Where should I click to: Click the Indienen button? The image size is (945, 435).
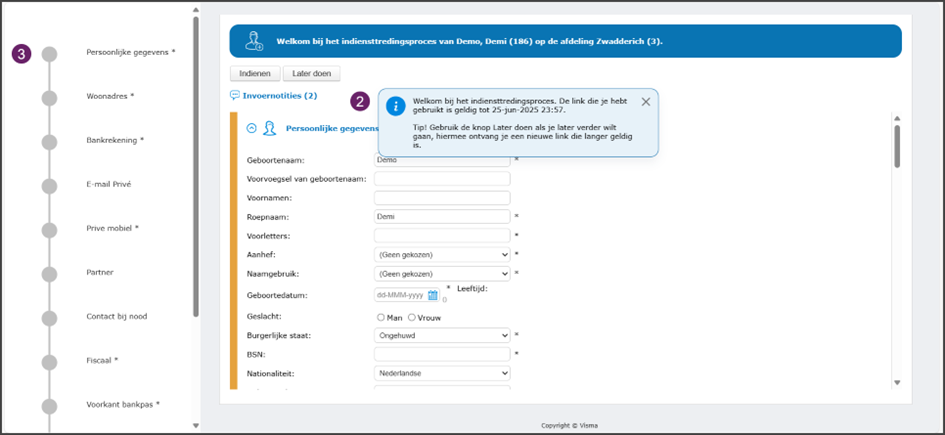256,74
